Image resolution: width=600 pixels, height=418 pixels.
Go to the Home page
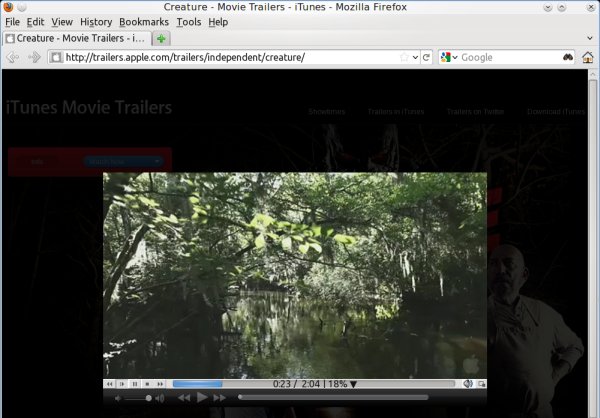pos(587,57)
